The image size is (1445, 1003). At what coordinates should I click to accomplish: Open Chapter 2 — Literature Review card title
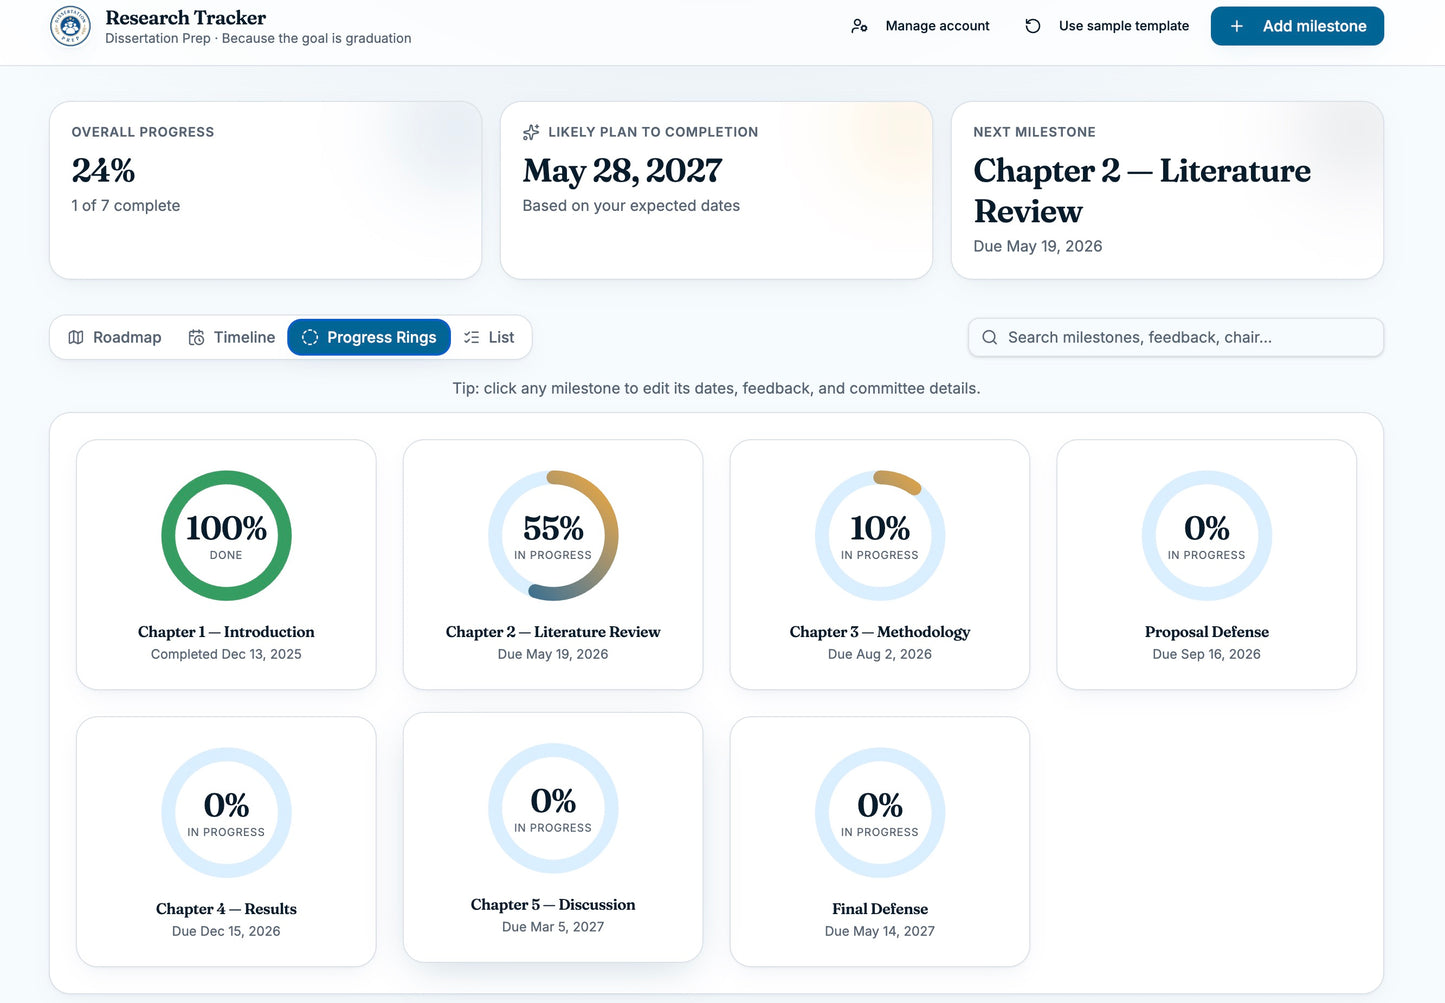point(553,632)
